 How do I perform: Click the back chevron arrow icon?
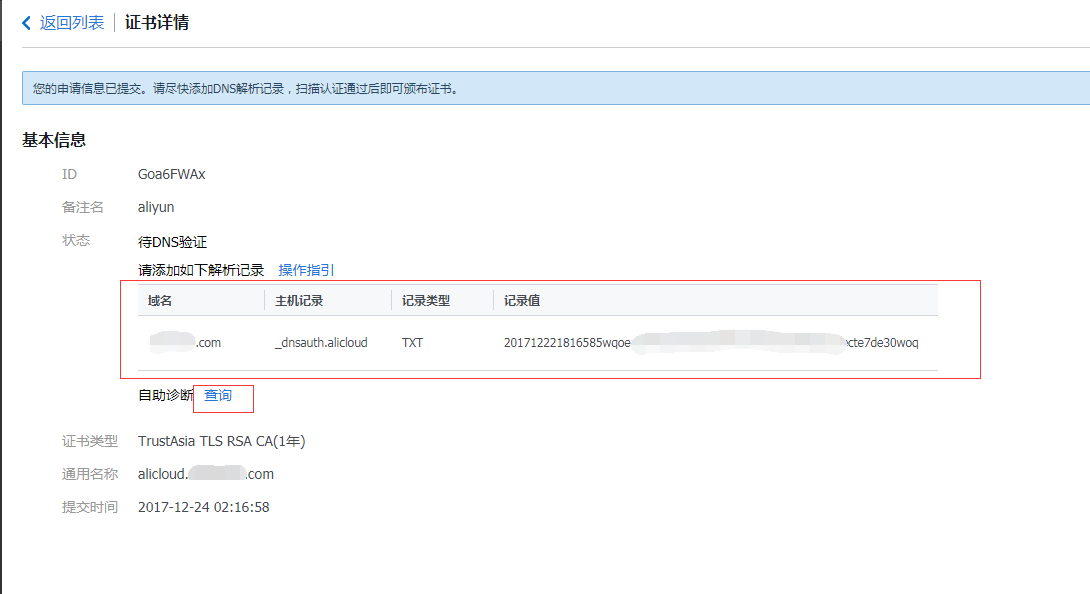pos(27,23)
